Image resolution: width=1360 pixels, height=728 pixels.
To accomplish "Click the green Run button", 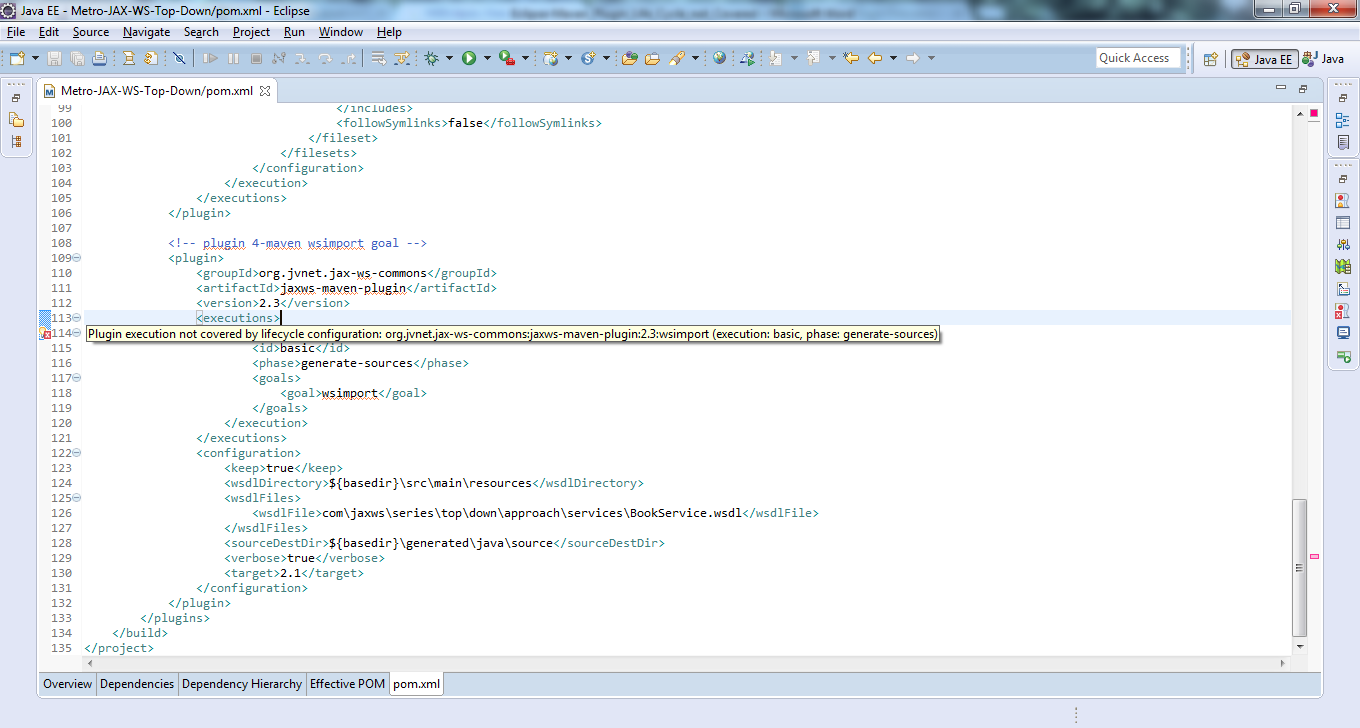I will [469, 59].
